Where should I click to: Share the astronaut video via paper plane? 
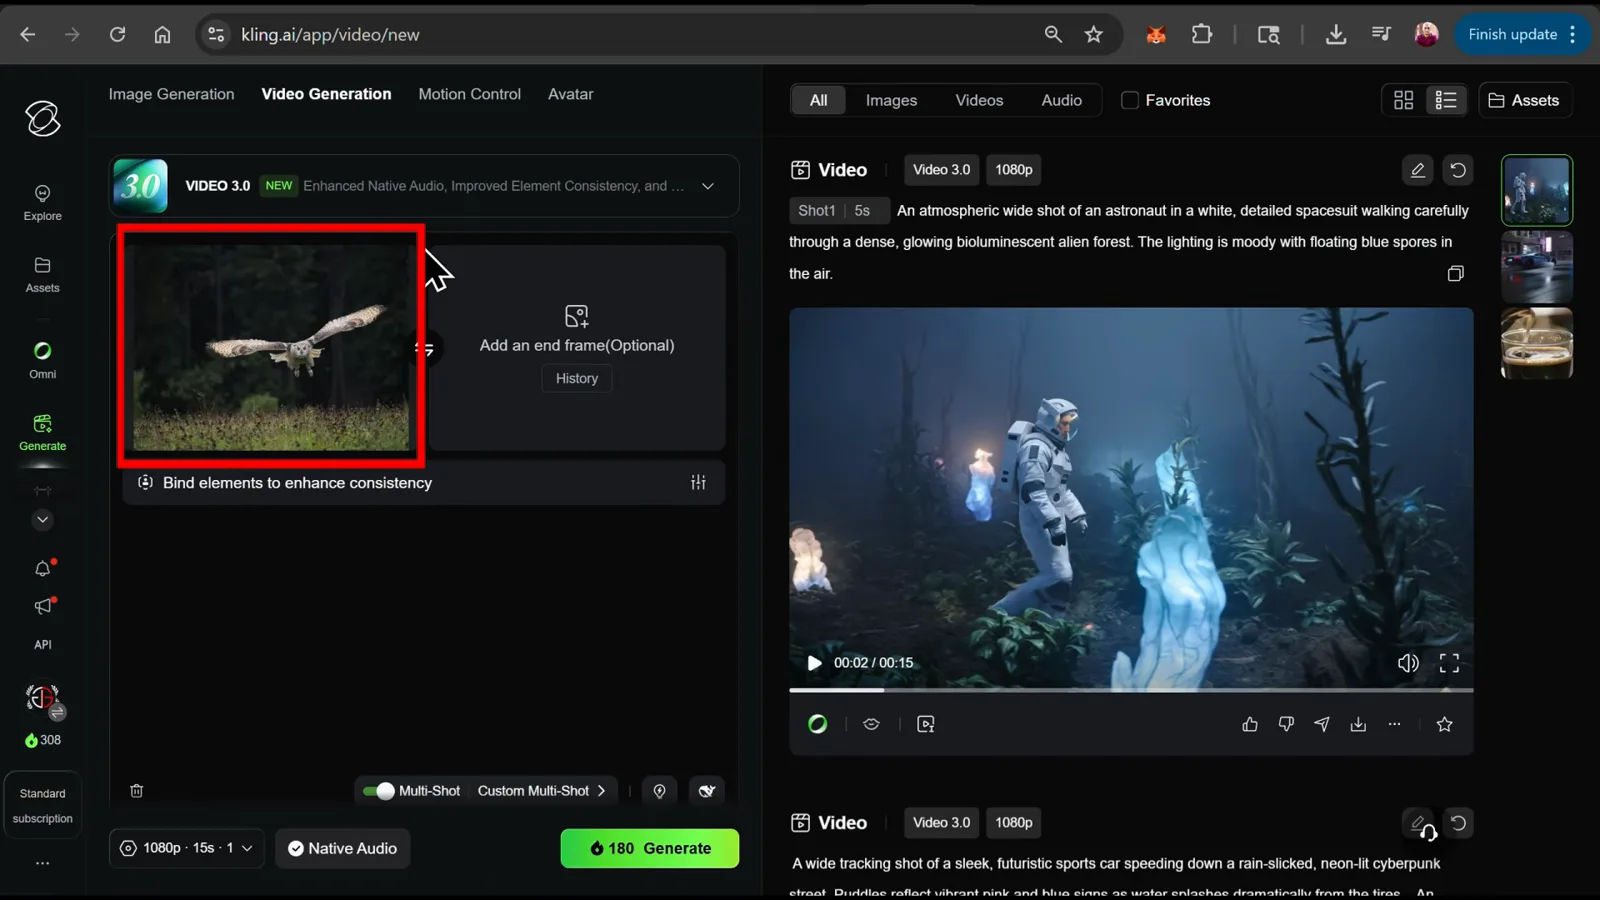point(1322,724)
